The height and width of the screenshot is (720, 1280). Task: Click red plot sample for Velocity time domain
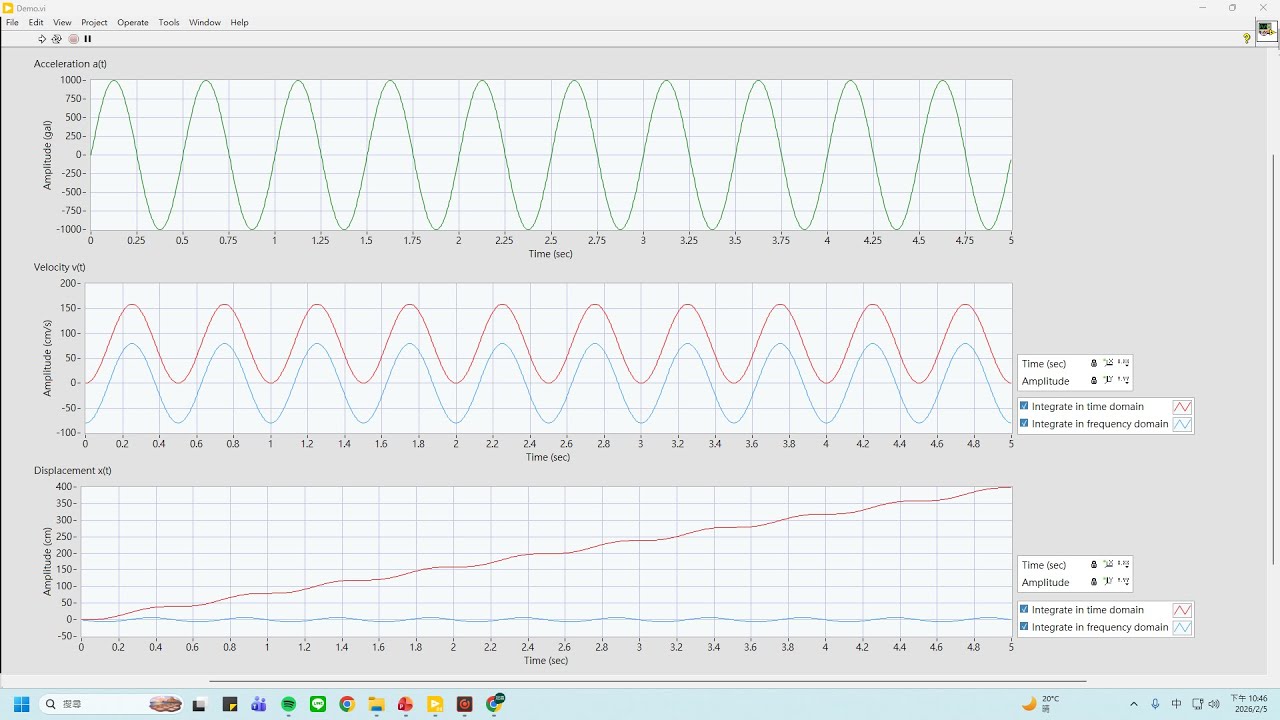[1182, 407]
